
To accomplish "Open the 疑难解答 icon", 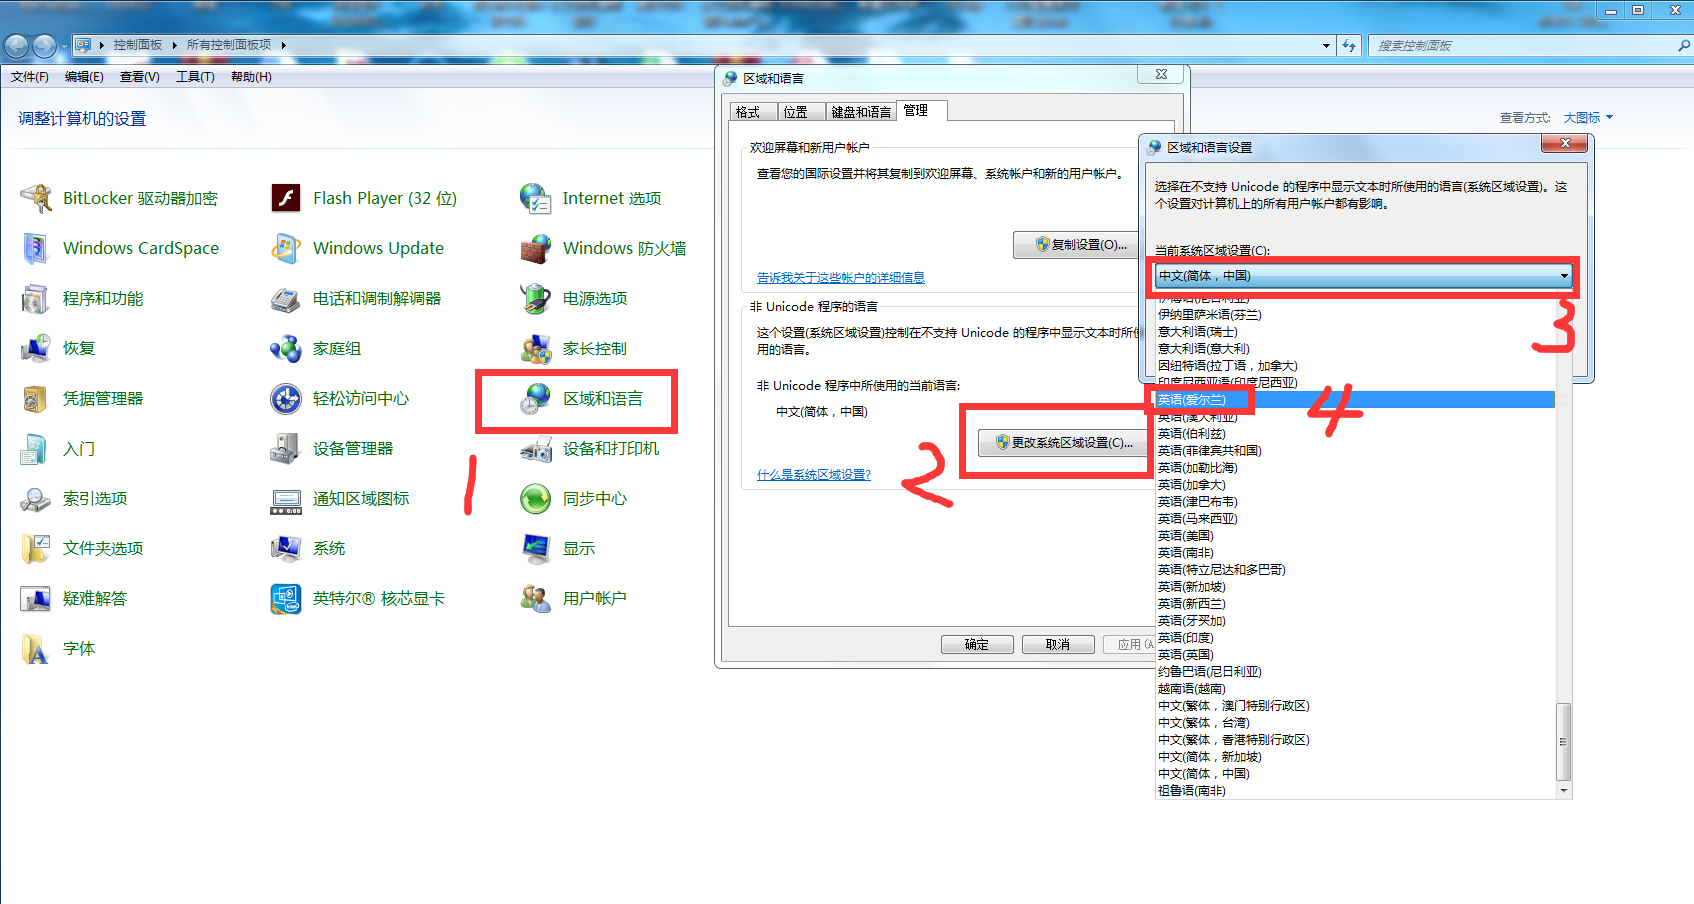I will click(36, 598).
